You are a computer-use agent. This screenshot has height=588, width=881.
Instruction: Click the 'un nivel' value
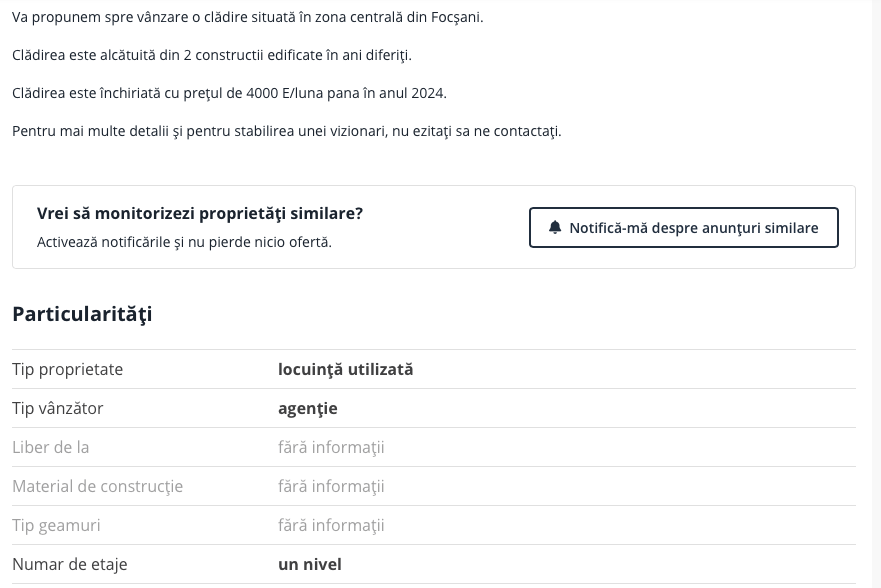(x=309, y=564)
